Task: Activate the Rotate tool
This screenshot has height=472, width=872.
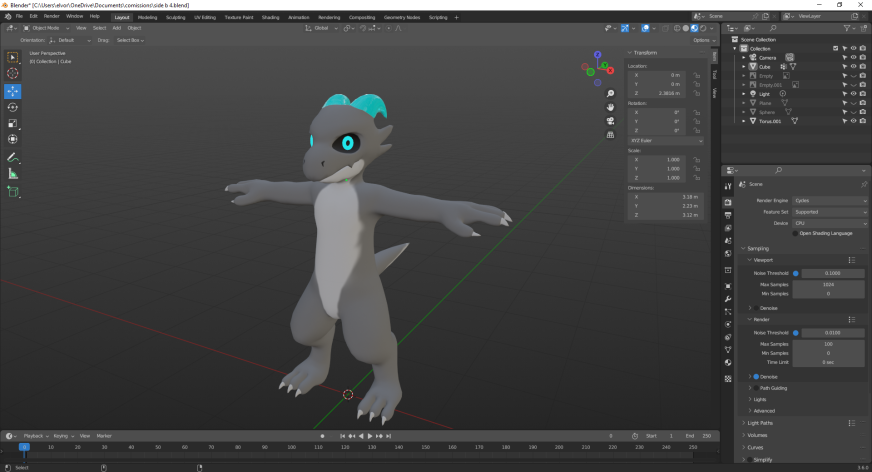Action: [13, 107]
